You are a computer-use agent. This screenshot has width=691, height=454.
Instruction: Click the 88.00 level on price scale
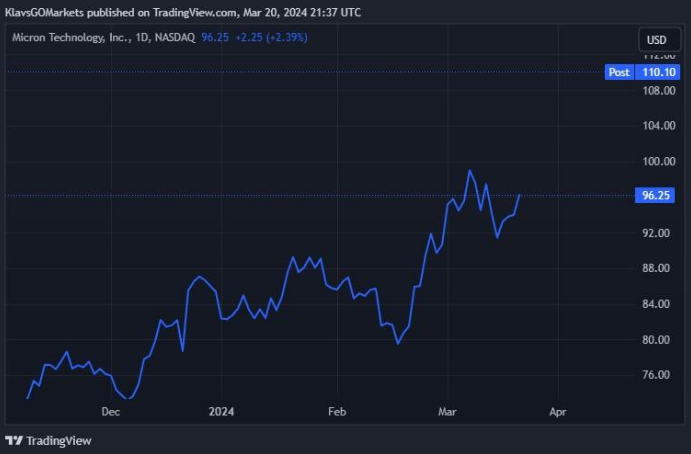point(656,268)
